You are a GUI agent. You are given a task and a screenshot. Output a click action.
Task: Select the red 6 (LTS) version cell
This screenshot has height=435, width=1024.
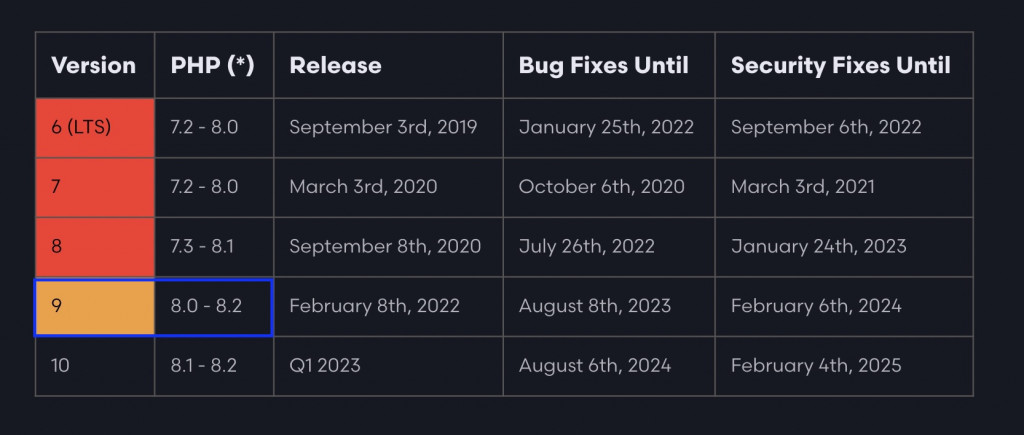(95, 127)
